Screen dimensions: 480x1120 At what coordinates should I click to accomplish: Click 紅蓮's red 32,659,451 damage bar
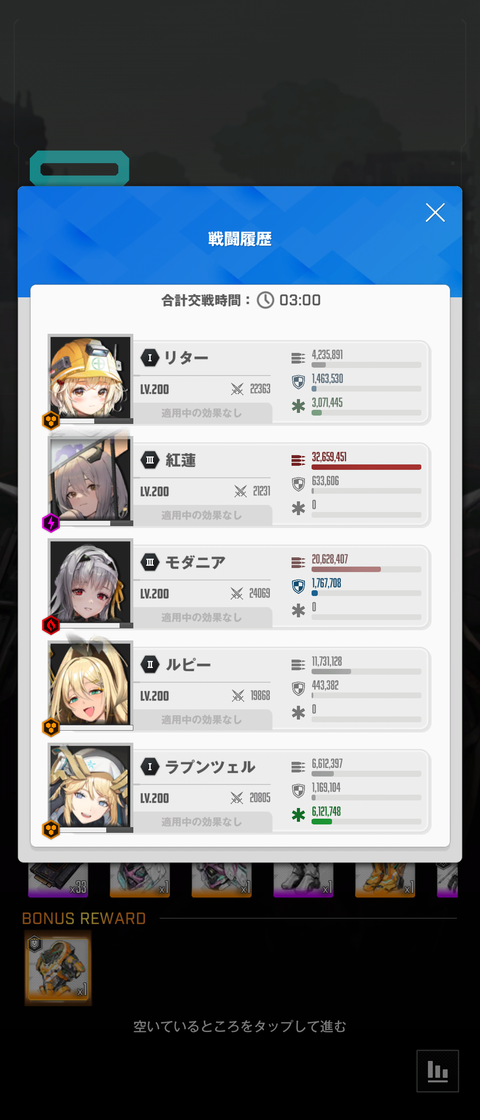tap(366, 467)
